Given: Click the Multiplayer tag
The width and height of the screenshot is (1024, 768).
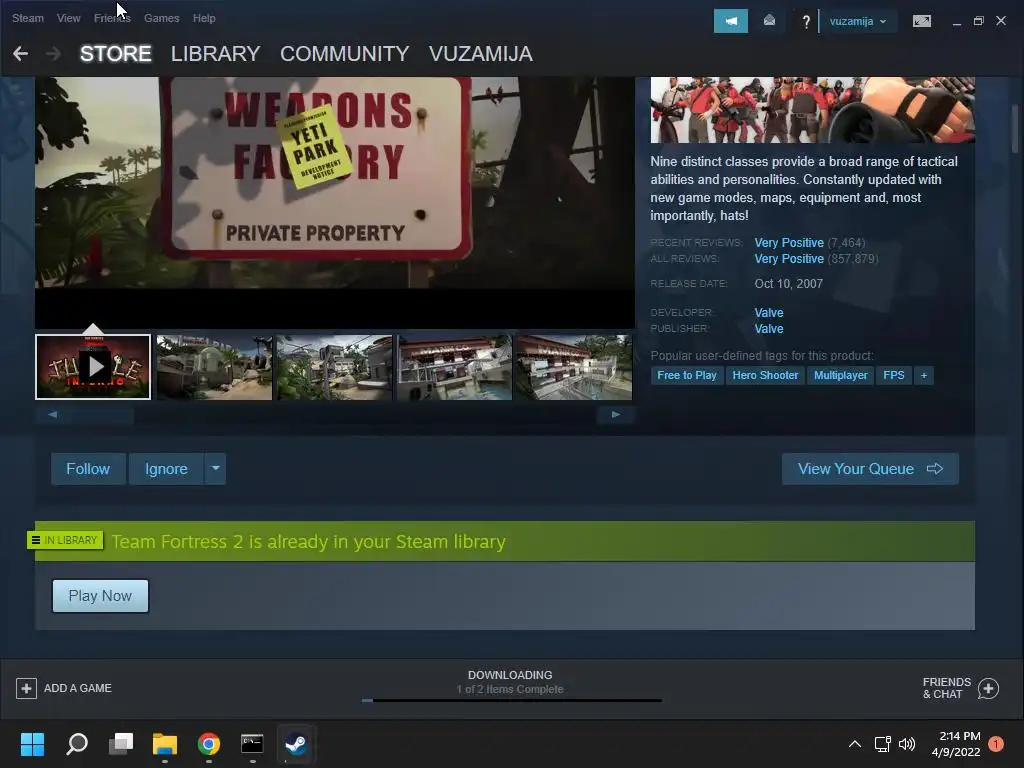Looking at the screenshot, I should point(840,375).
